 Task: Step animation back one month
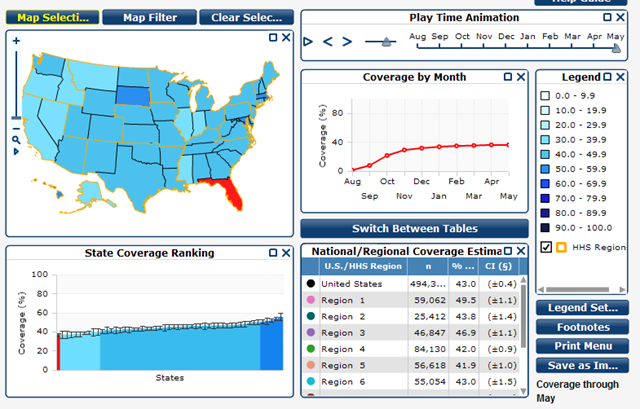click(x=327, y=42)
